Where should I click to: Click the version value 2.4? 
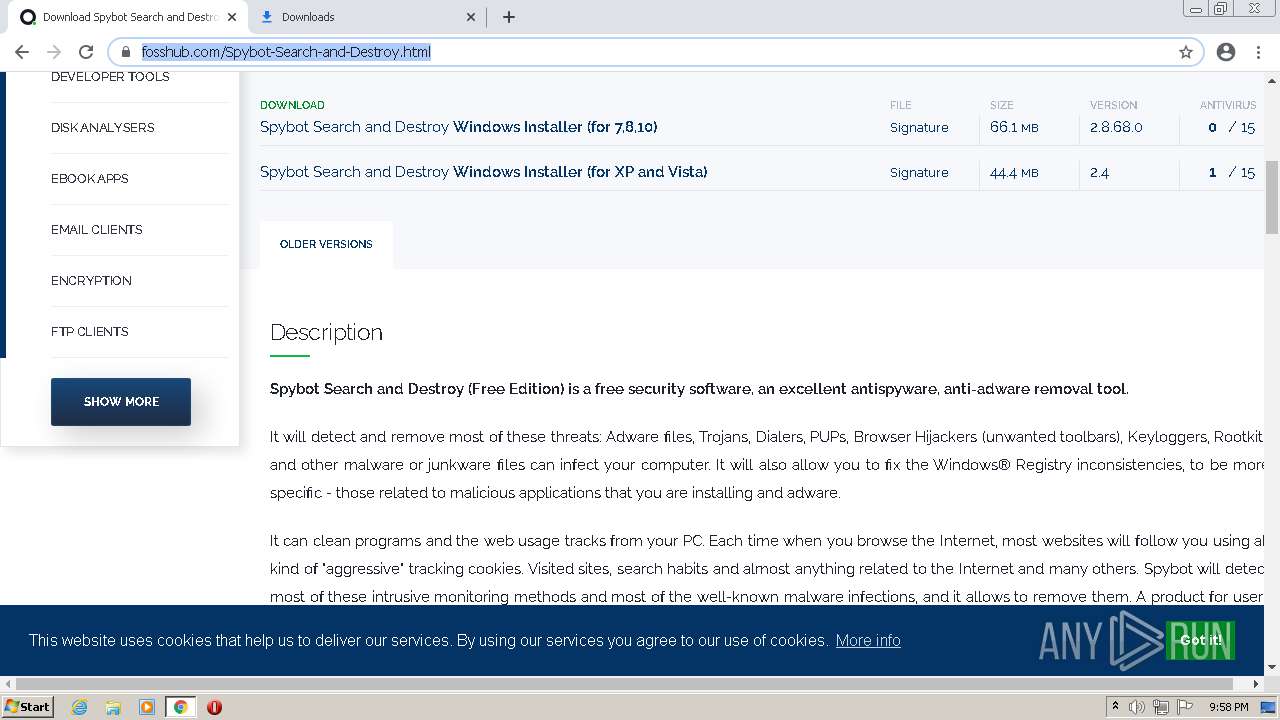click(x=1100, y=172)
